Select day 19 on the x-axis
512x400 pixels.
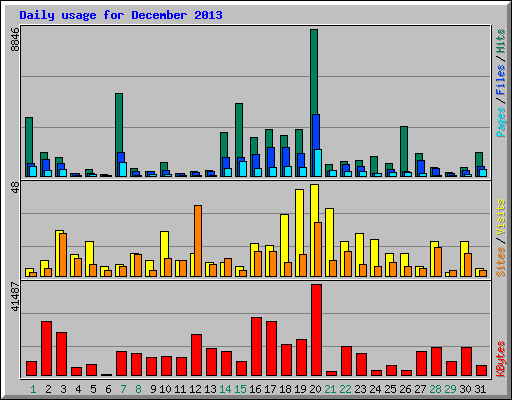300,389
